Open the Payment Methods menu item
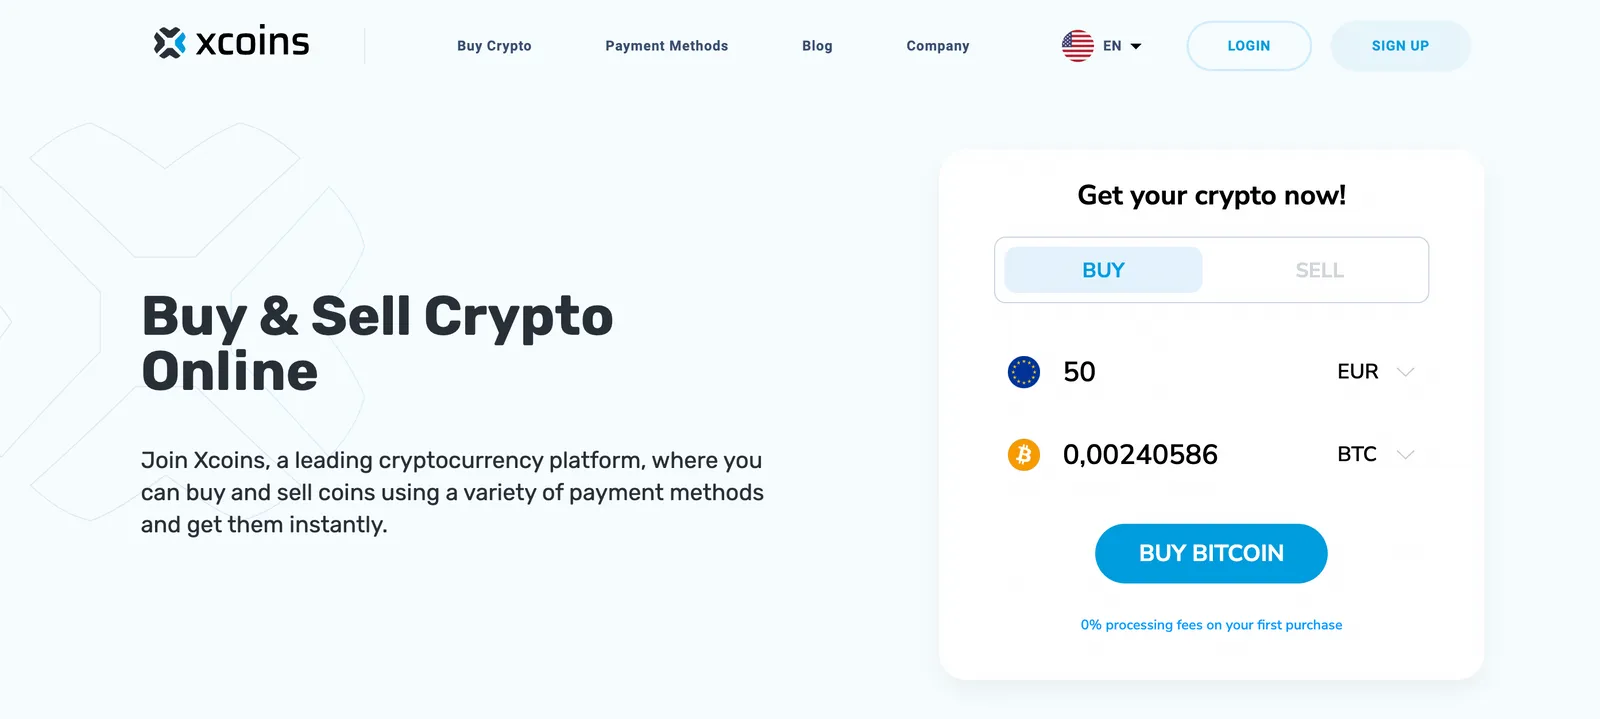1600x719 pixels. tap(667, 46)
